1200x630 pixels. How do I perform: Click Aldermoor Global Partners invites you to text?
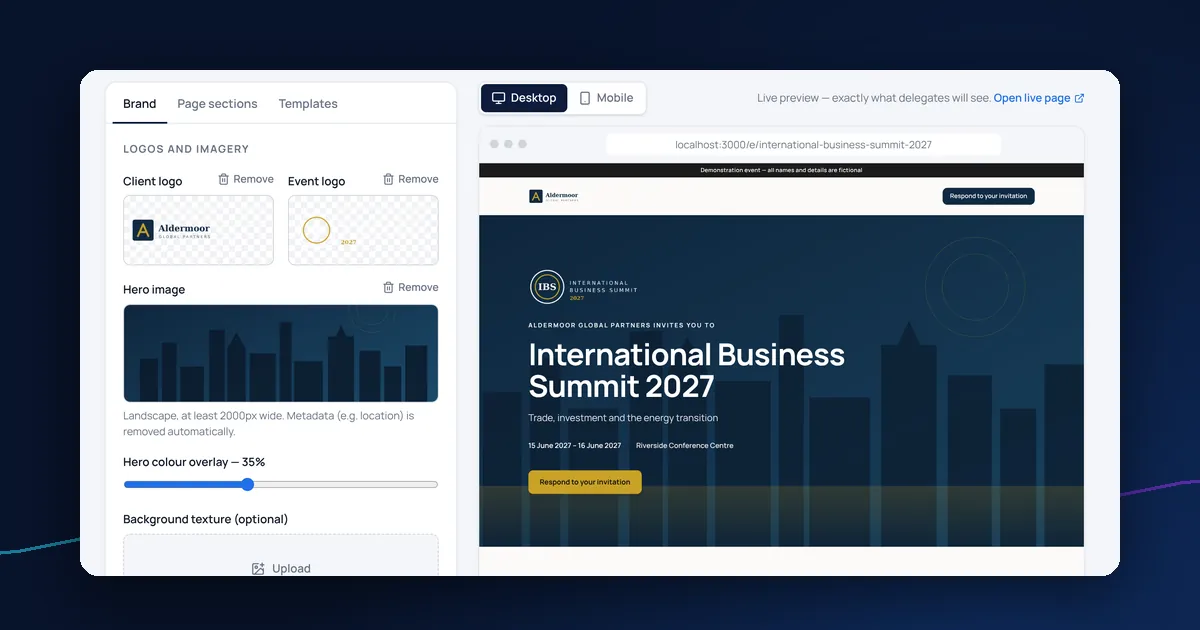tap(621, 325)
